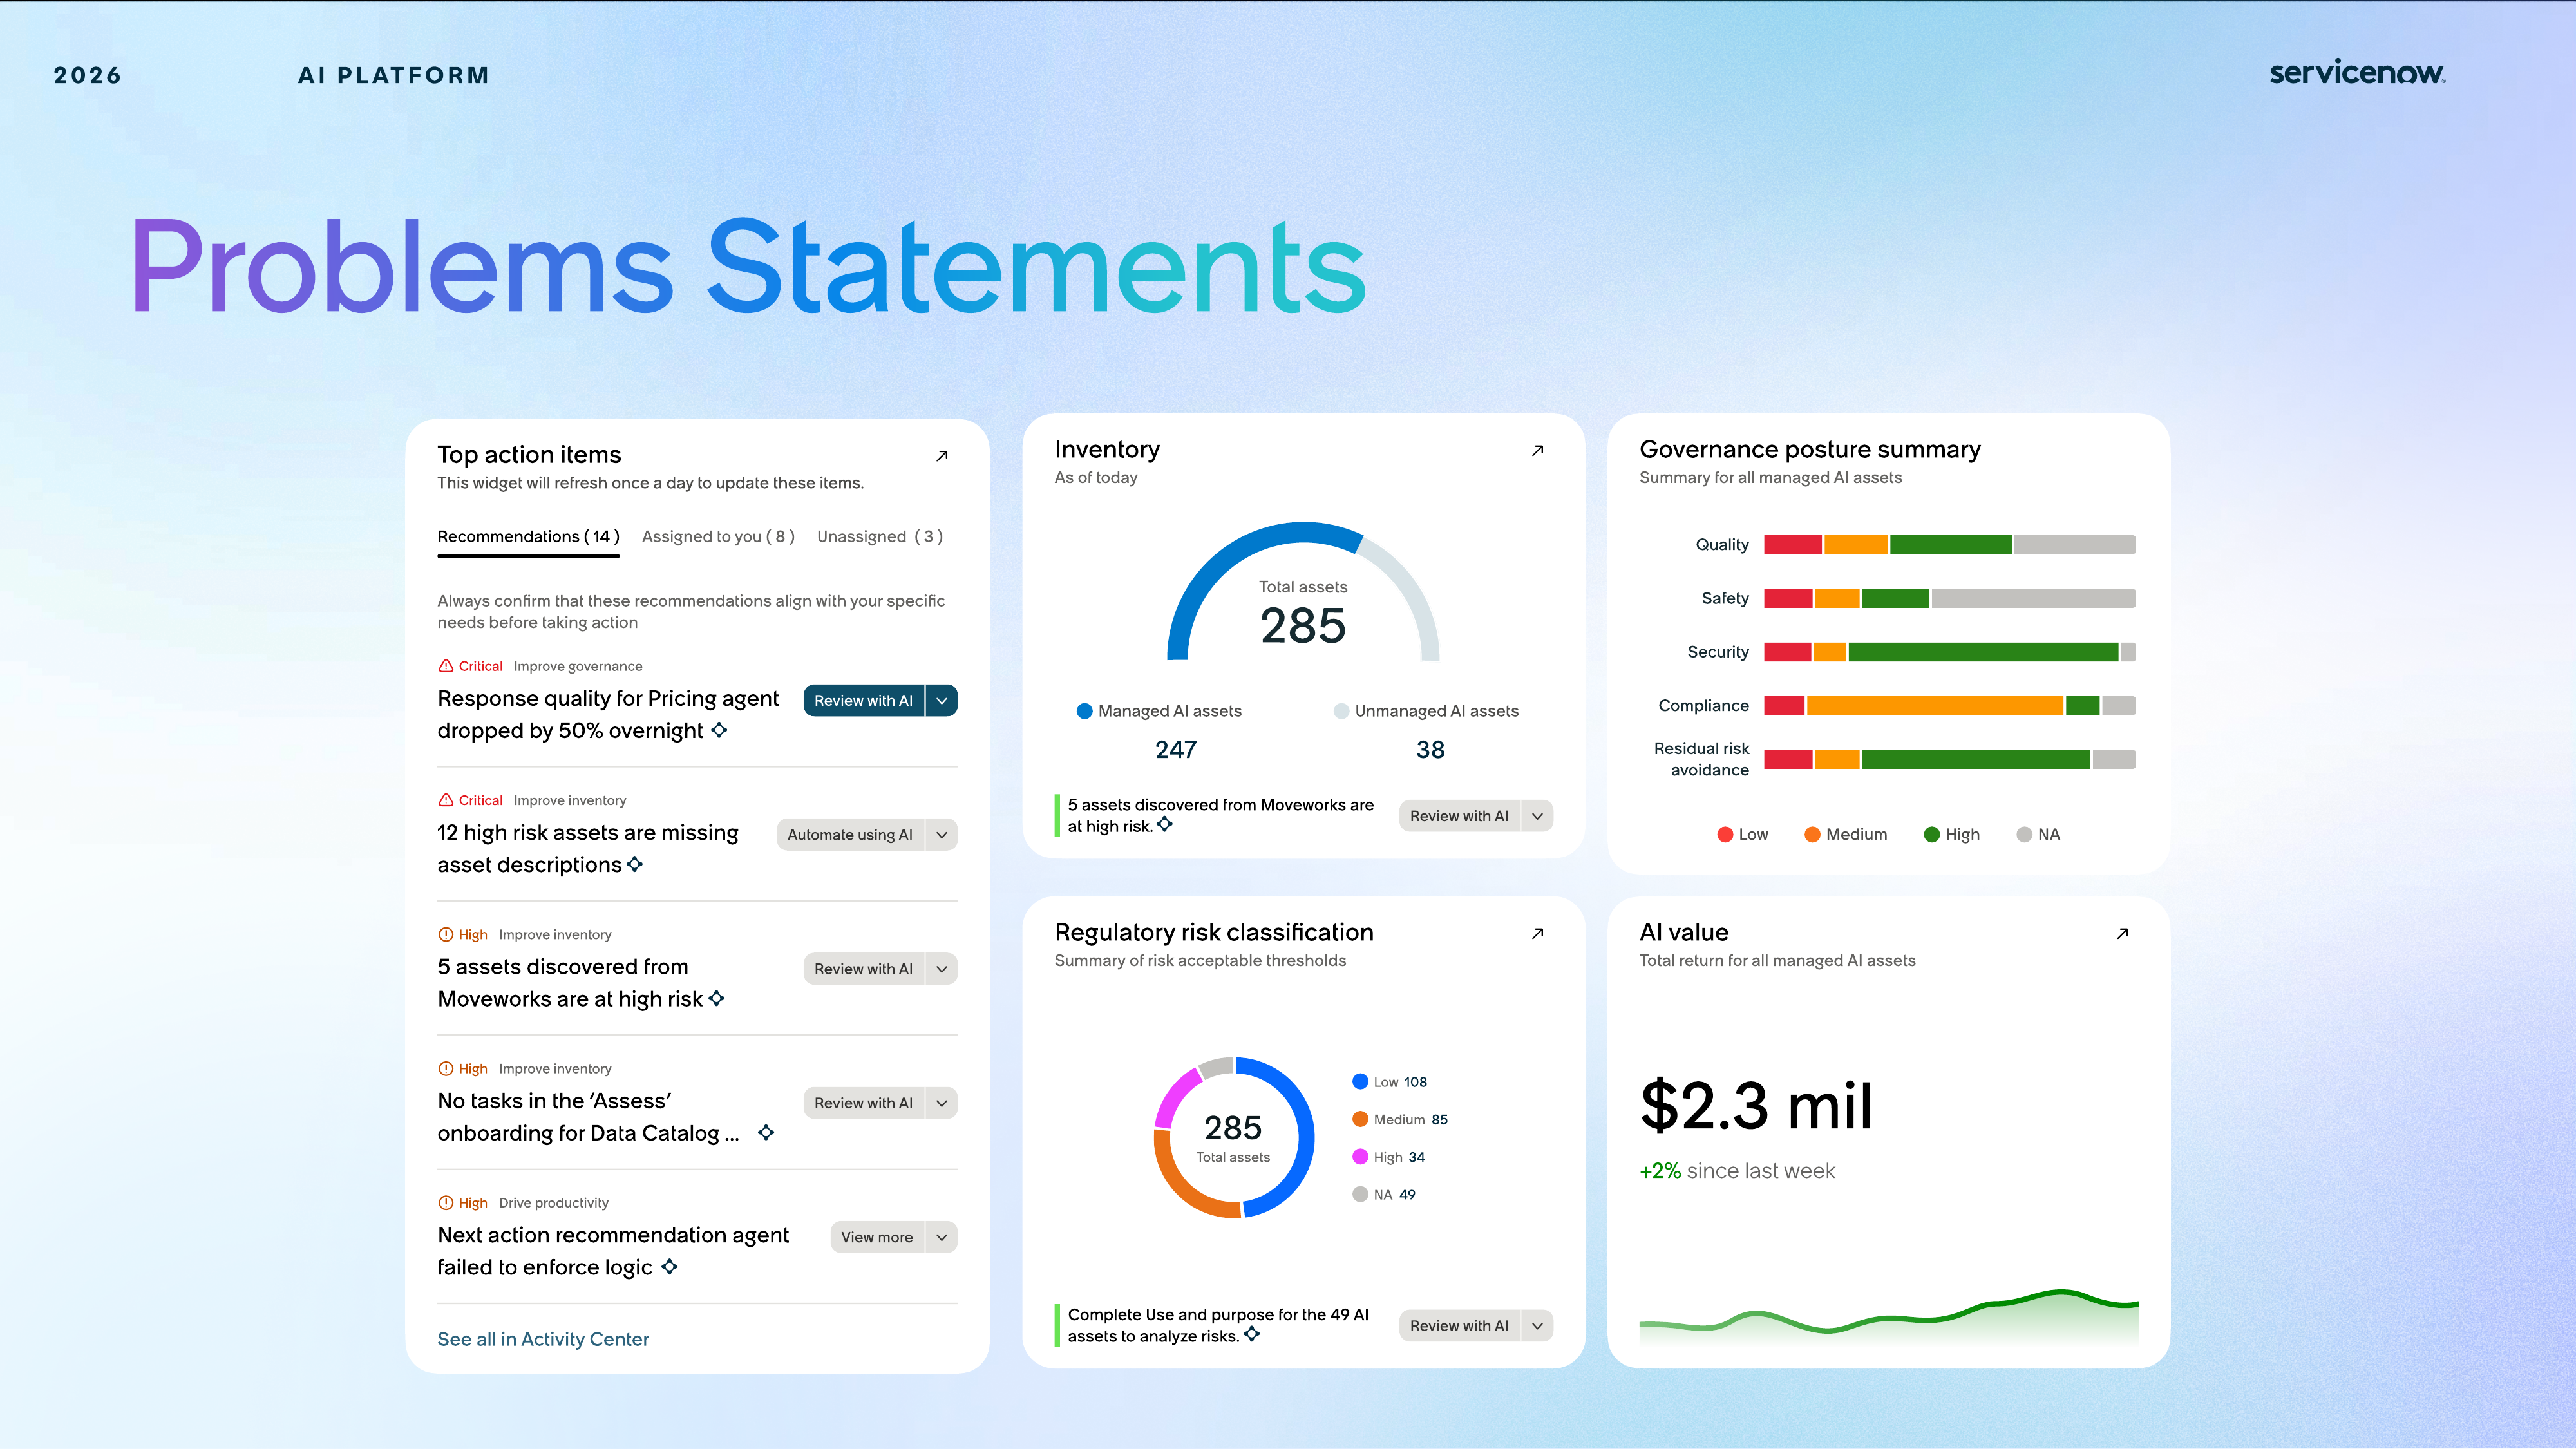This screenshot has width=2576, height=1449.
Task: Click the AI sparkle icon after 'dropped by 50% overnight'
Action: coord(719,730)
